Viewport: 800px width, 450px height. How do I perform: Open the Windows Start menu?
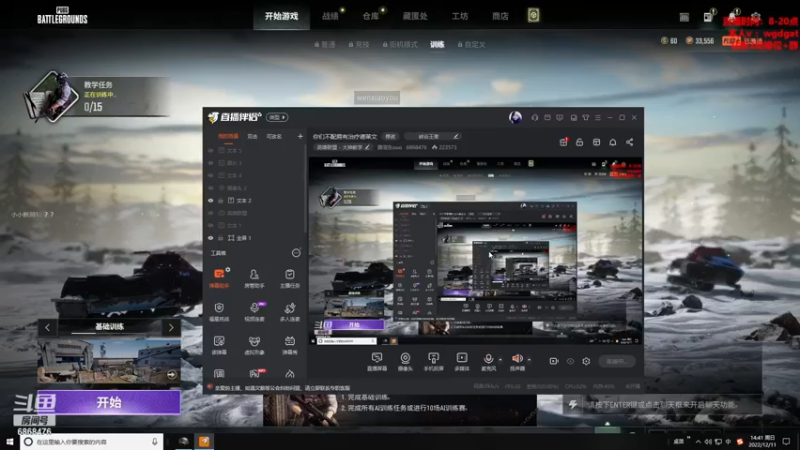[10, 441]
